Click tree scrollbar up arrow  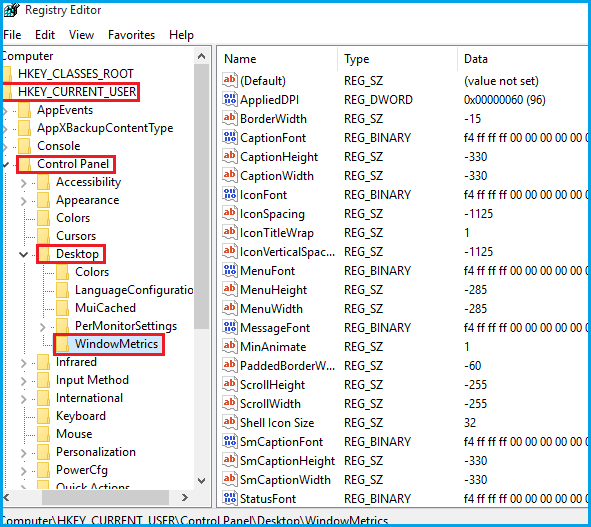[x=202, y=57]
